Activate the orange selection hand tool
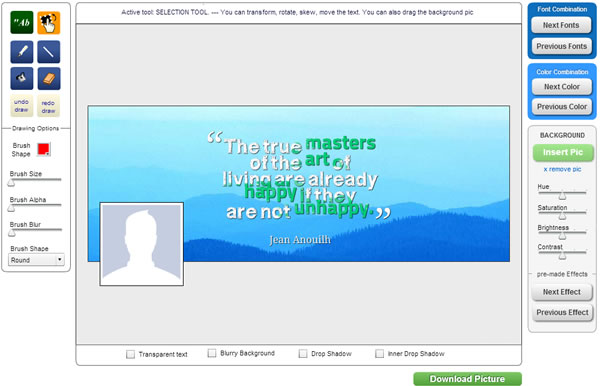Image resolution: width=600 pixels, height=386 pixels. click(49, 23)
